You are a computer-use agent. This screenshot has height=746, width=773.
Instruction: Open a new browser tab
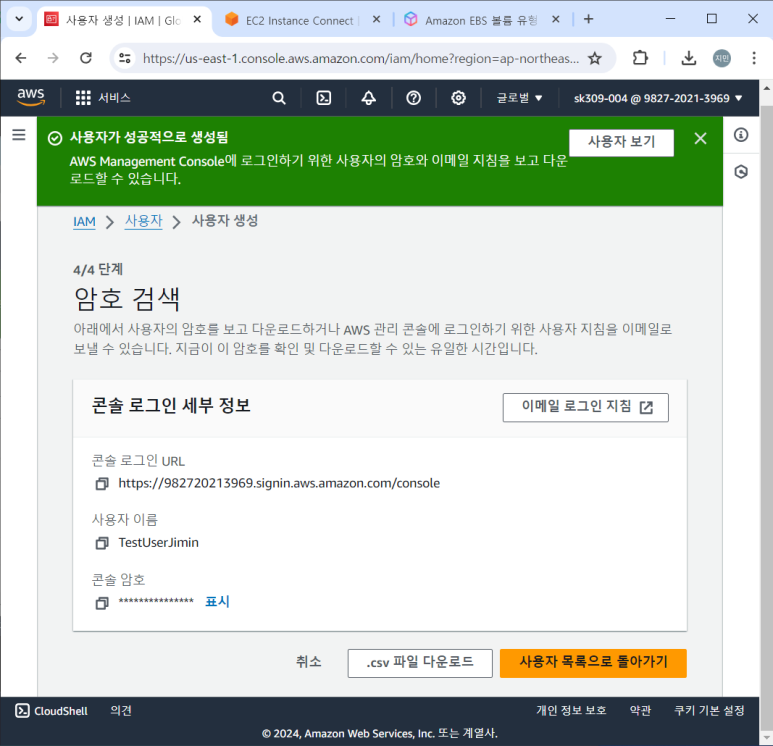tap(588, 19)
